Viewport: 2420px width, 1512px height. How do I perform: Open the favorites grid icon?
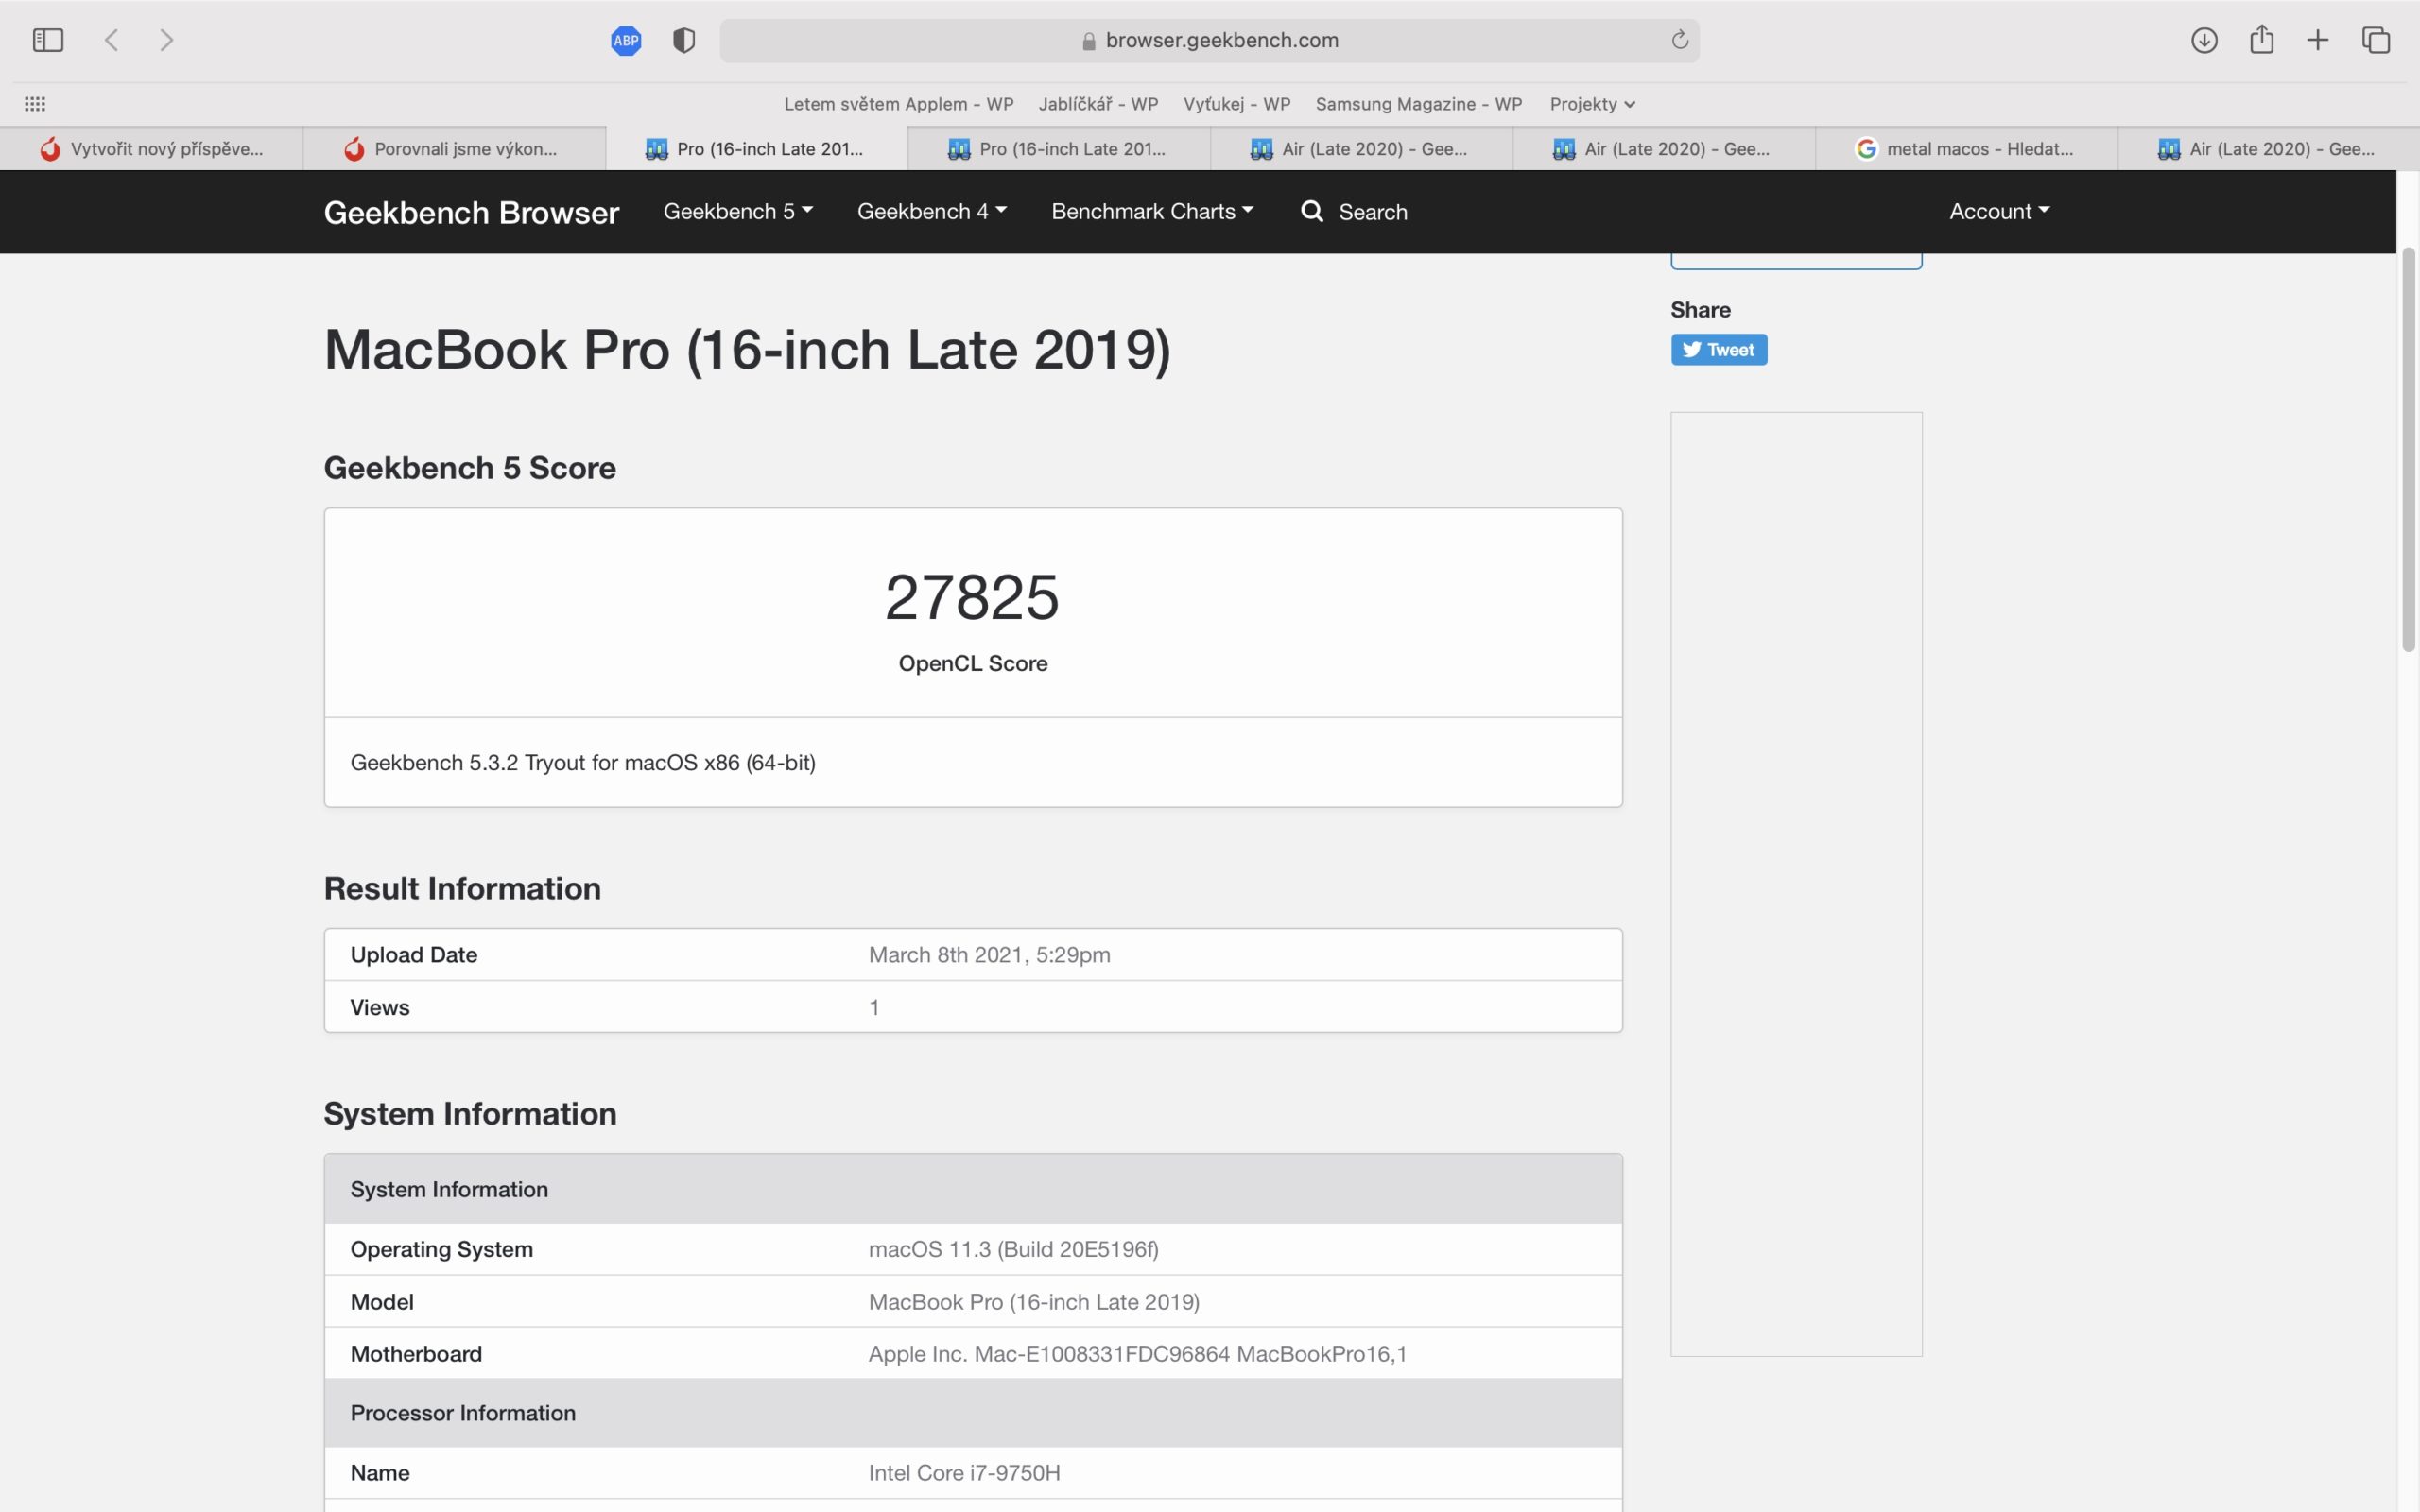point(35,104)
